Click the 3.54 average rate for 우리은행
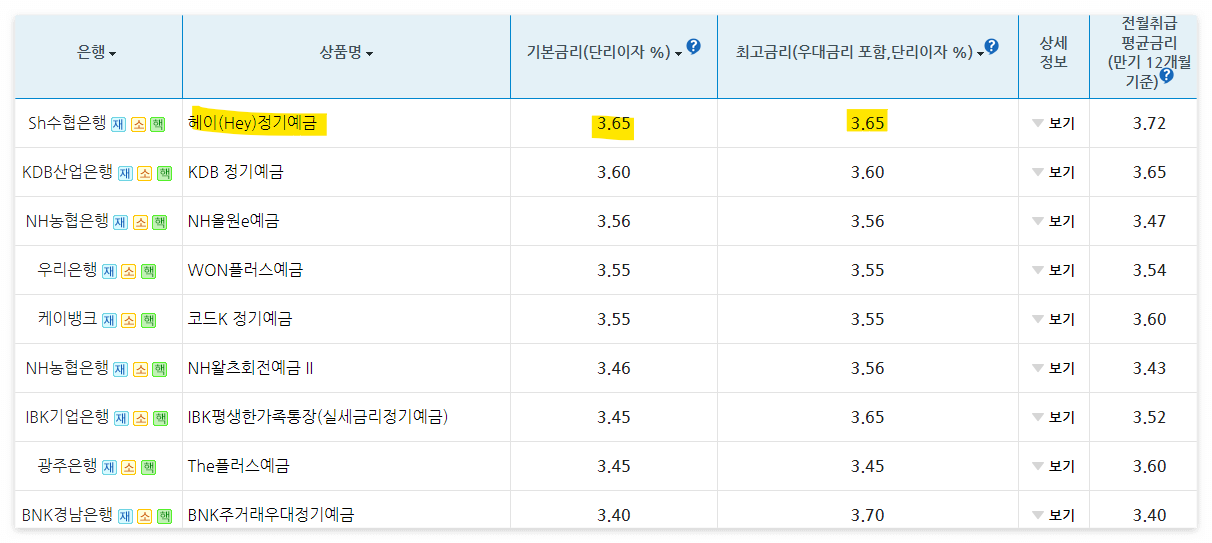The image size is (1212, 543). pos(1150,271)
